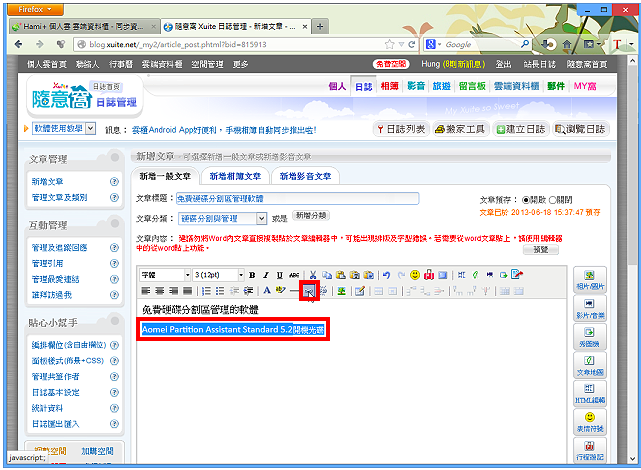Copy selected text in editor toolbar

327,275
